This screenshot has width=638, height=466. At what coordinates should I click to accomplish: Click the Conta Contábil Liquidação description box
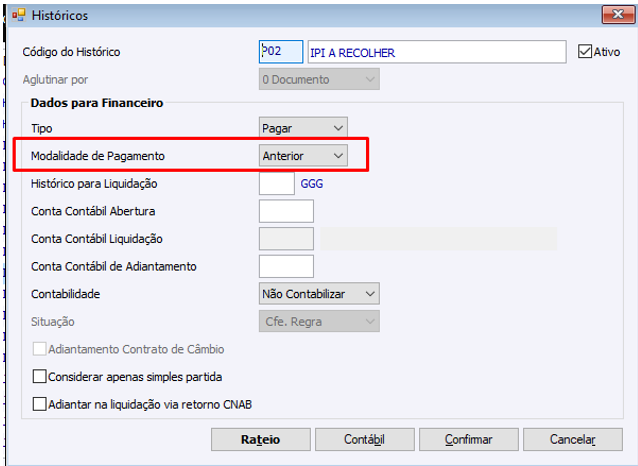click(438, 238)
